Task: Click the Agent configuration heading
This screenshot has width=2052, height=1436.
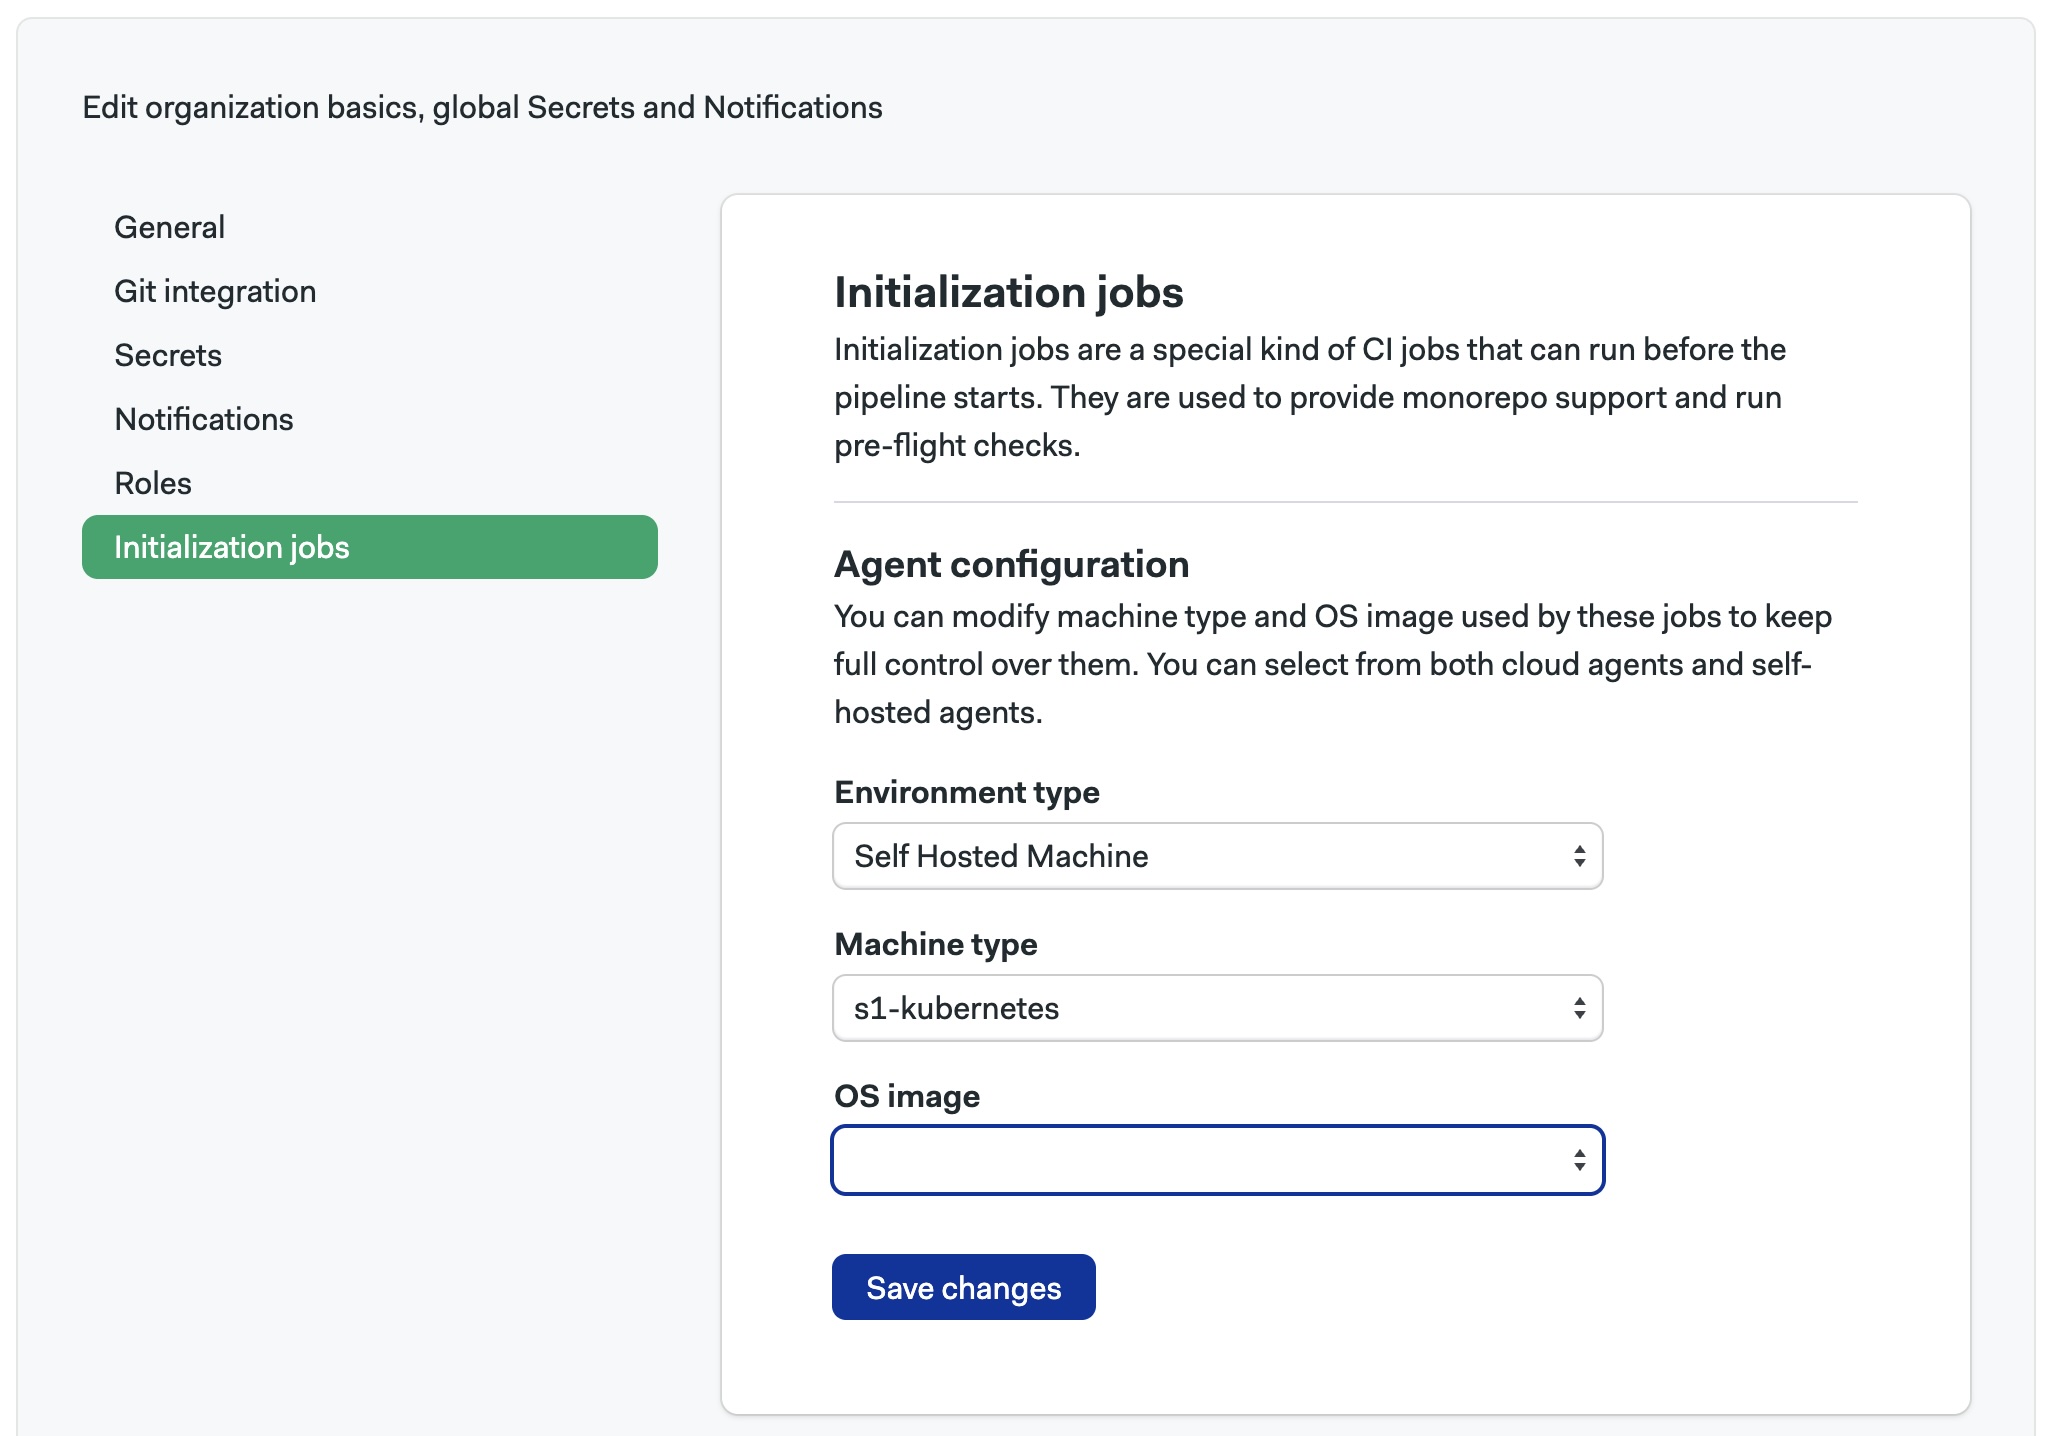Action: coord(1011,564)
